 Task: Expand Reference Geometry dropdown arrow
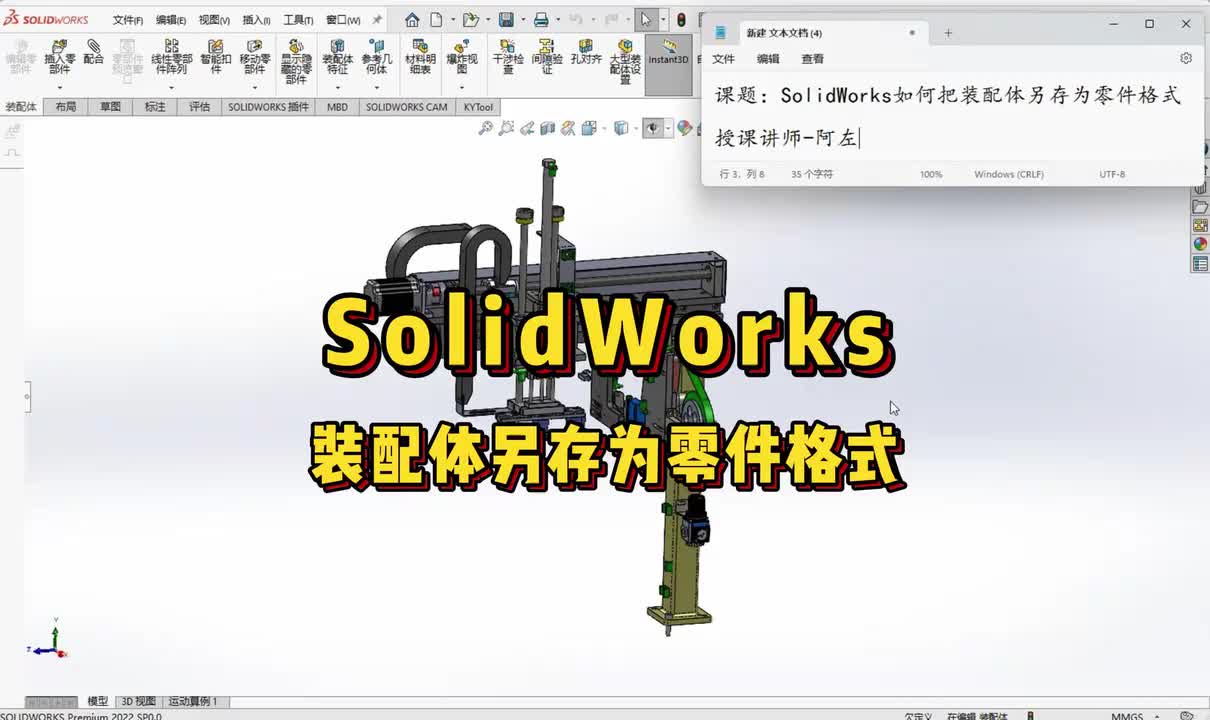[x=376, y=88]
